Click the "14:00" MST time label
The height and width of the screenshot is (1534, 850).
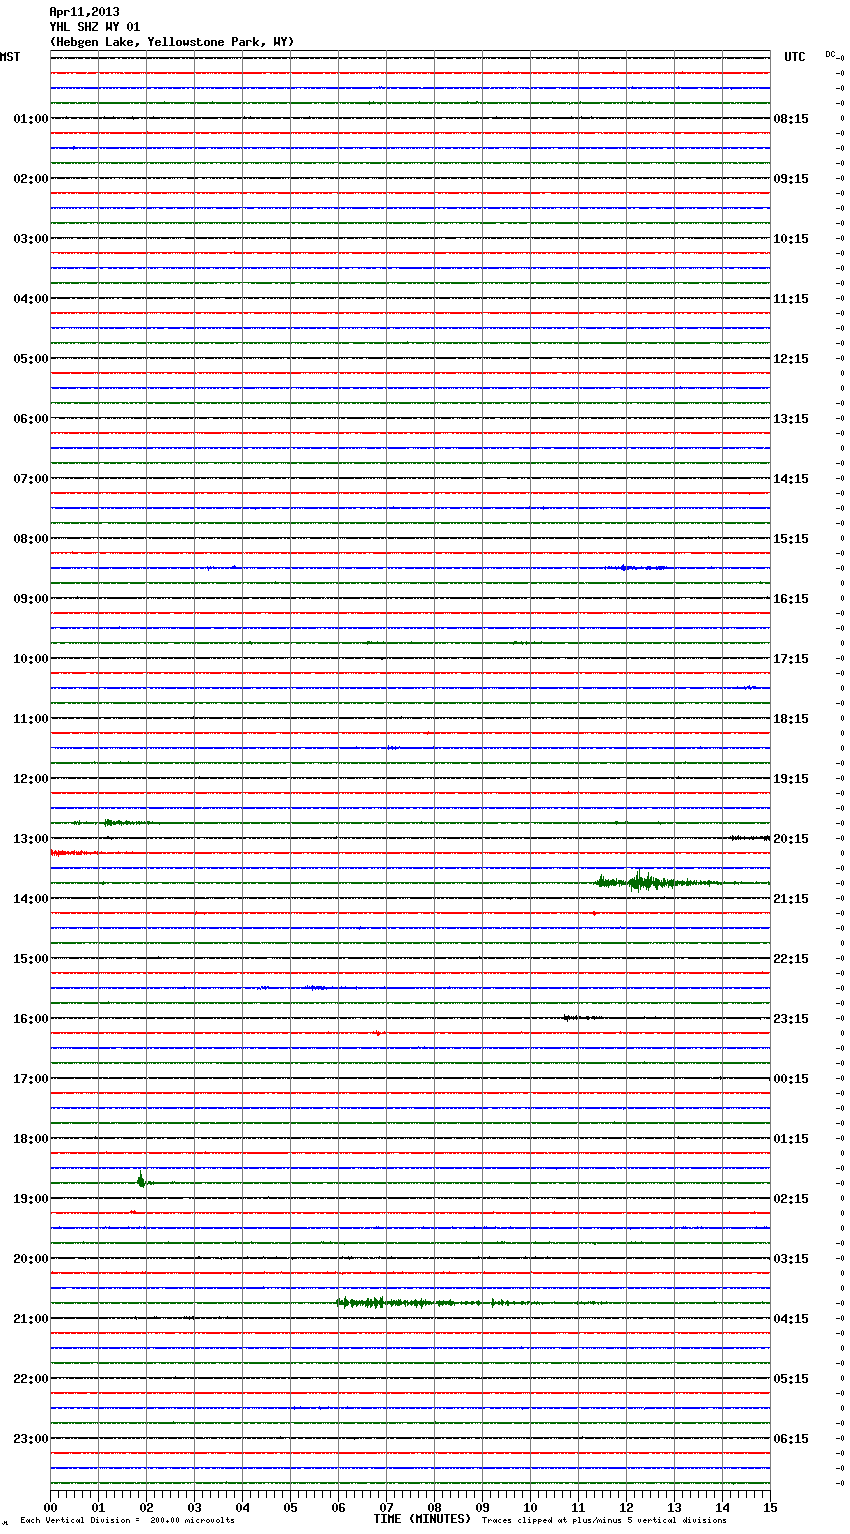(x=31, y=899)
